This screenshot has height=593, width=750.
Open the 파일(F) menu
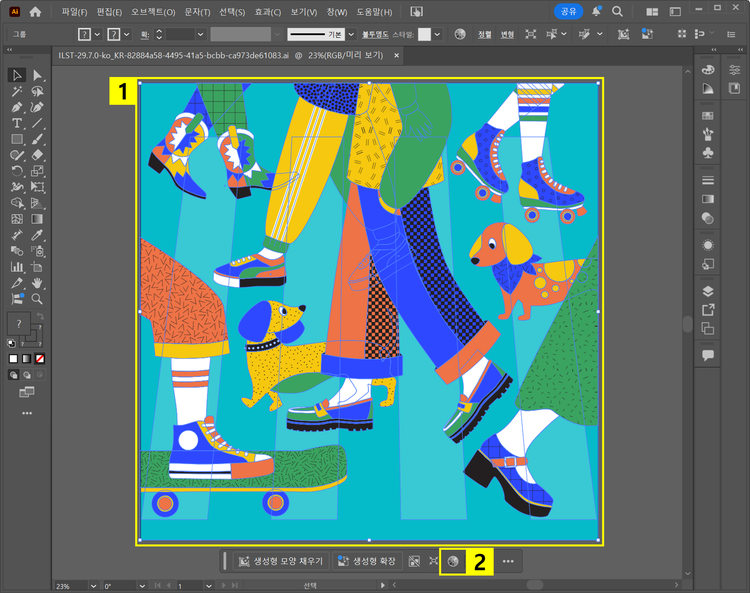(74, 12)
